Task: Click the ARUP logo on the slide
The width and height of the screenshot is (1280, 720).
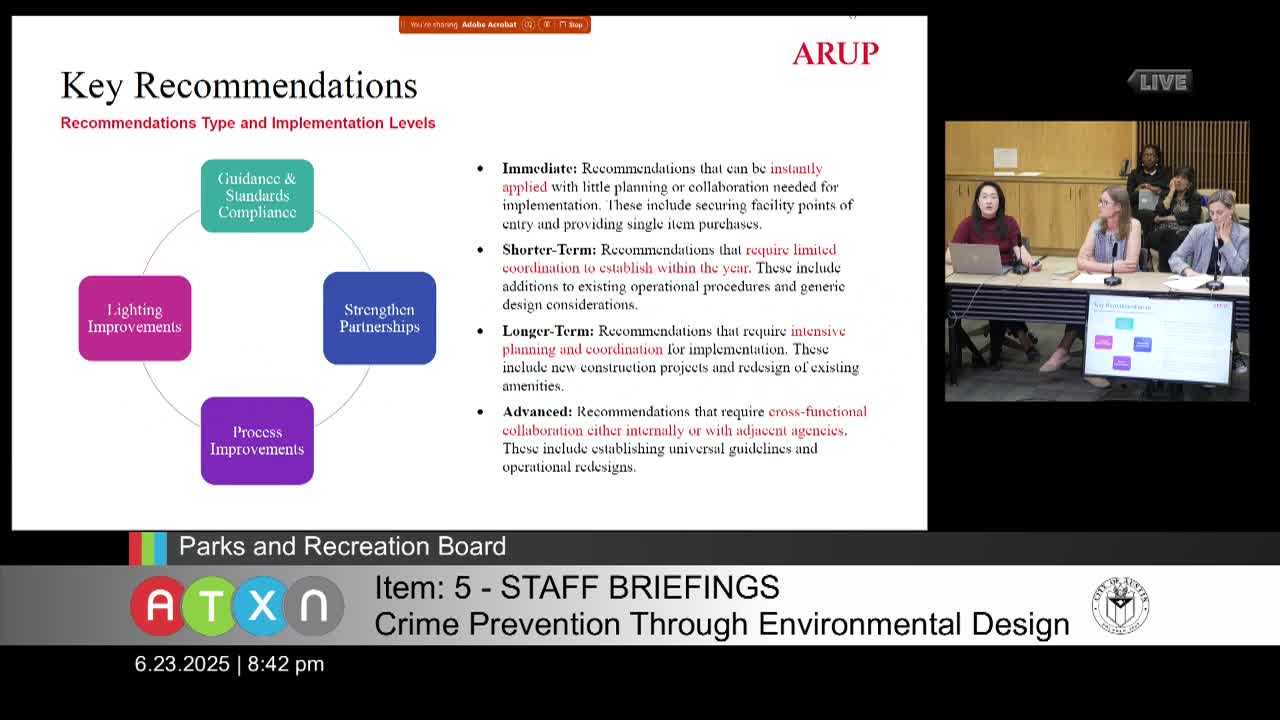Action: (835, 54)
